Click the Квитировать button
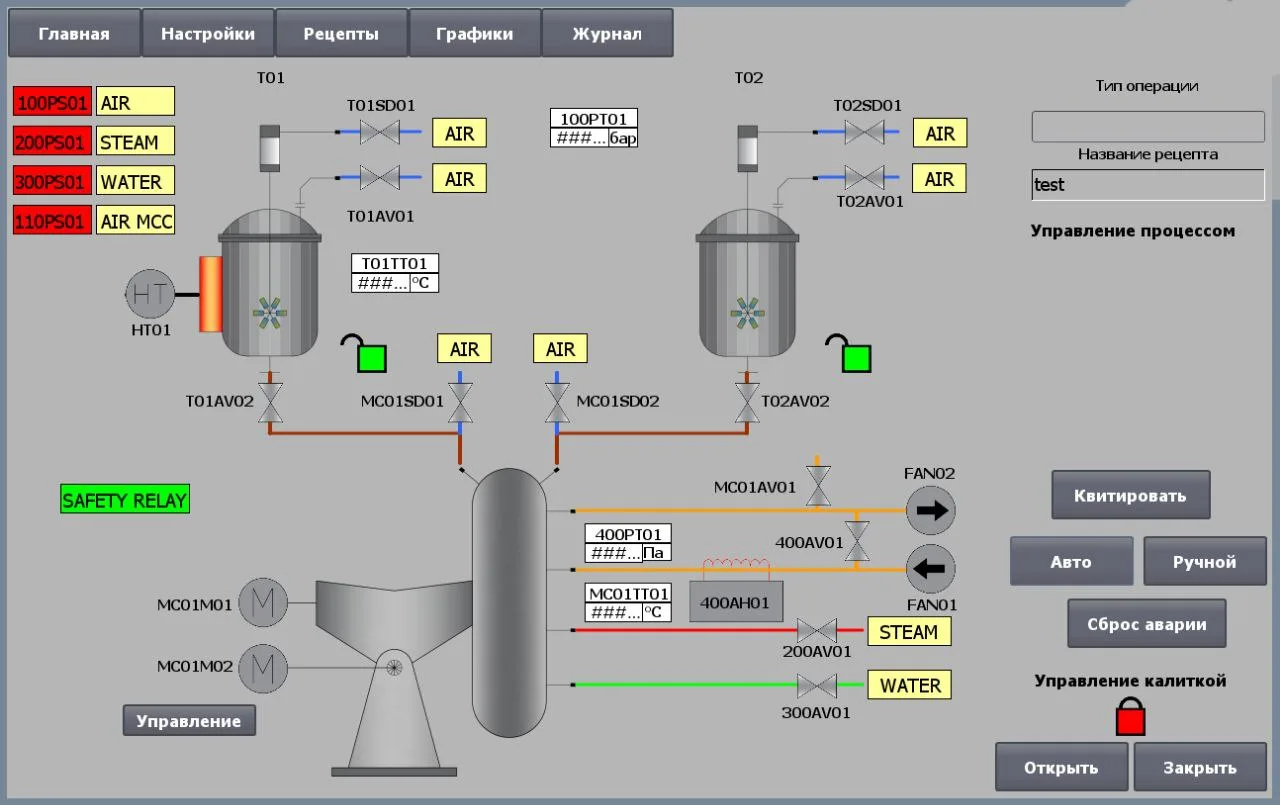Image resolution: width=1280 pixels, height=805 pixels. point(1131,495)
